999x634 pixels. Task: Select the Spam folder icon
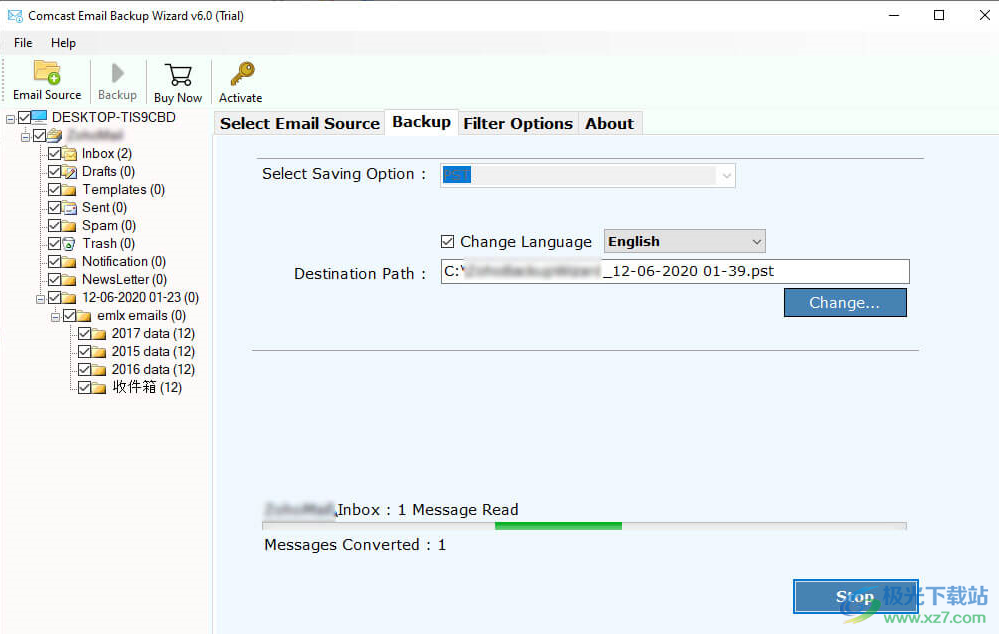(69, 226)
